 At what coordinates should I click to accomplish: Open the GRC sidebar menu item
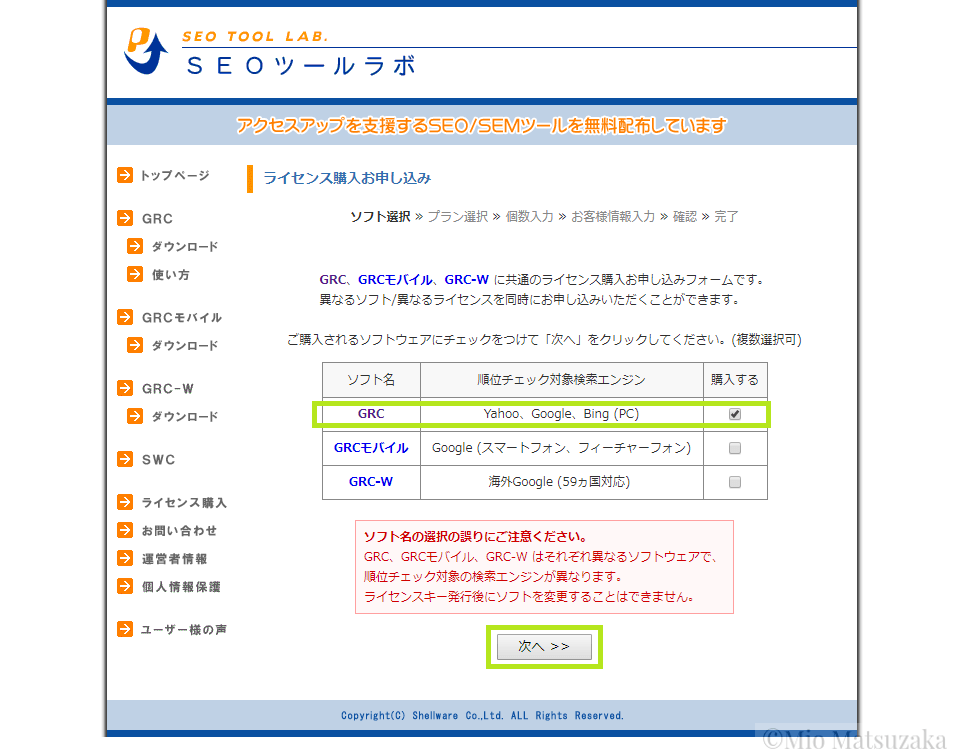tap(157, 219)
